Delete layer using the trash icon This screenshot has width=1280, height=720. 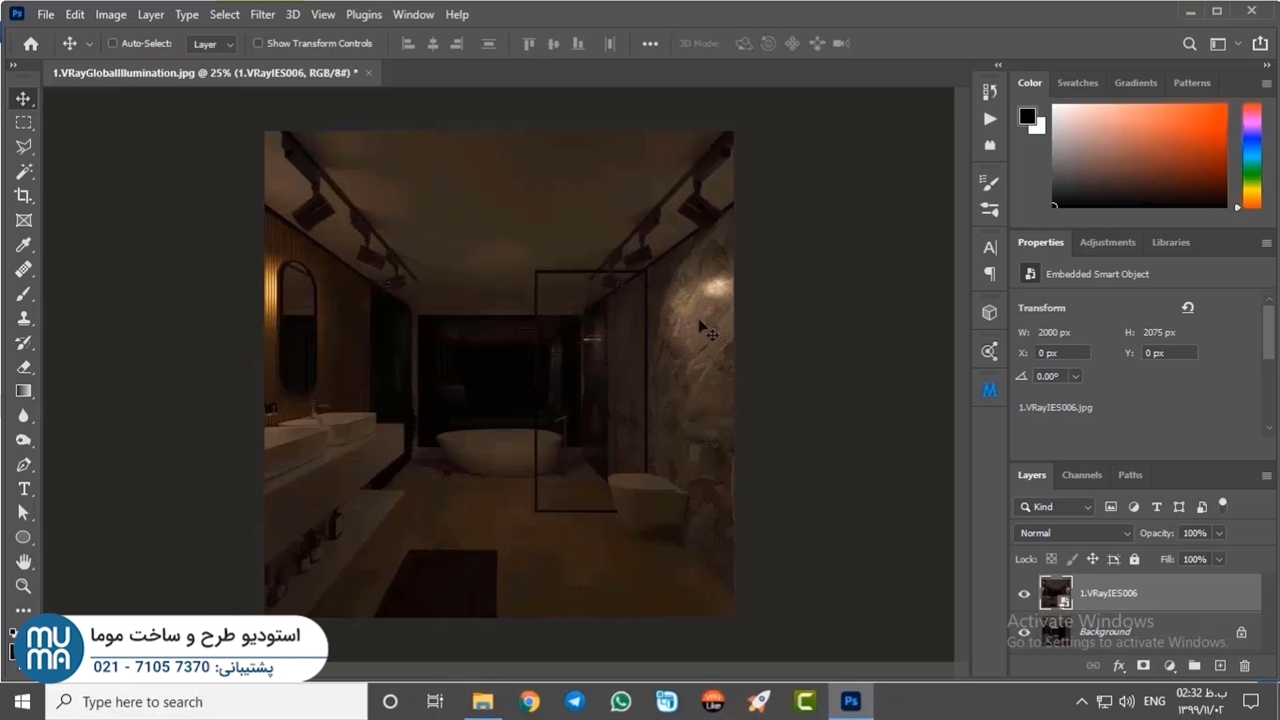pyautogui.click(x=1245, y=666)
